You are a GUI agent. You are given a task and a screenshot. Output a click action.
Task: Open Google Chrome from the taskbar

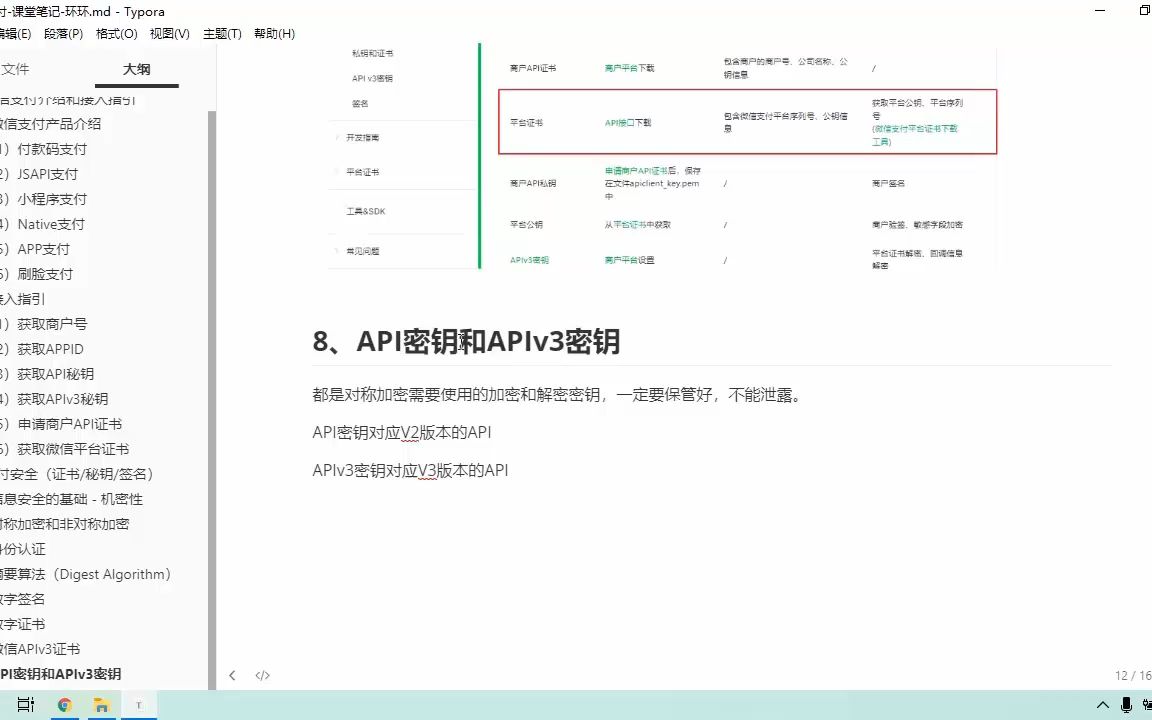click(x=65, y=705)
